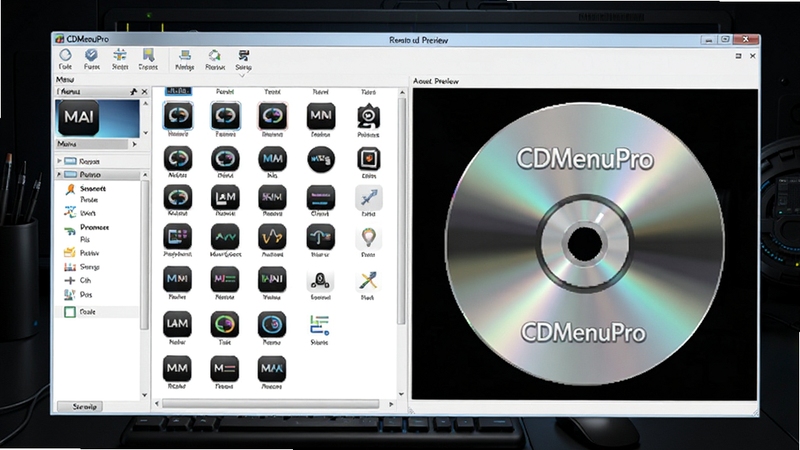The image size is (800, 450).
Task: Select the highlighted blue tab above the icon grid
Action: click(179, 91)
